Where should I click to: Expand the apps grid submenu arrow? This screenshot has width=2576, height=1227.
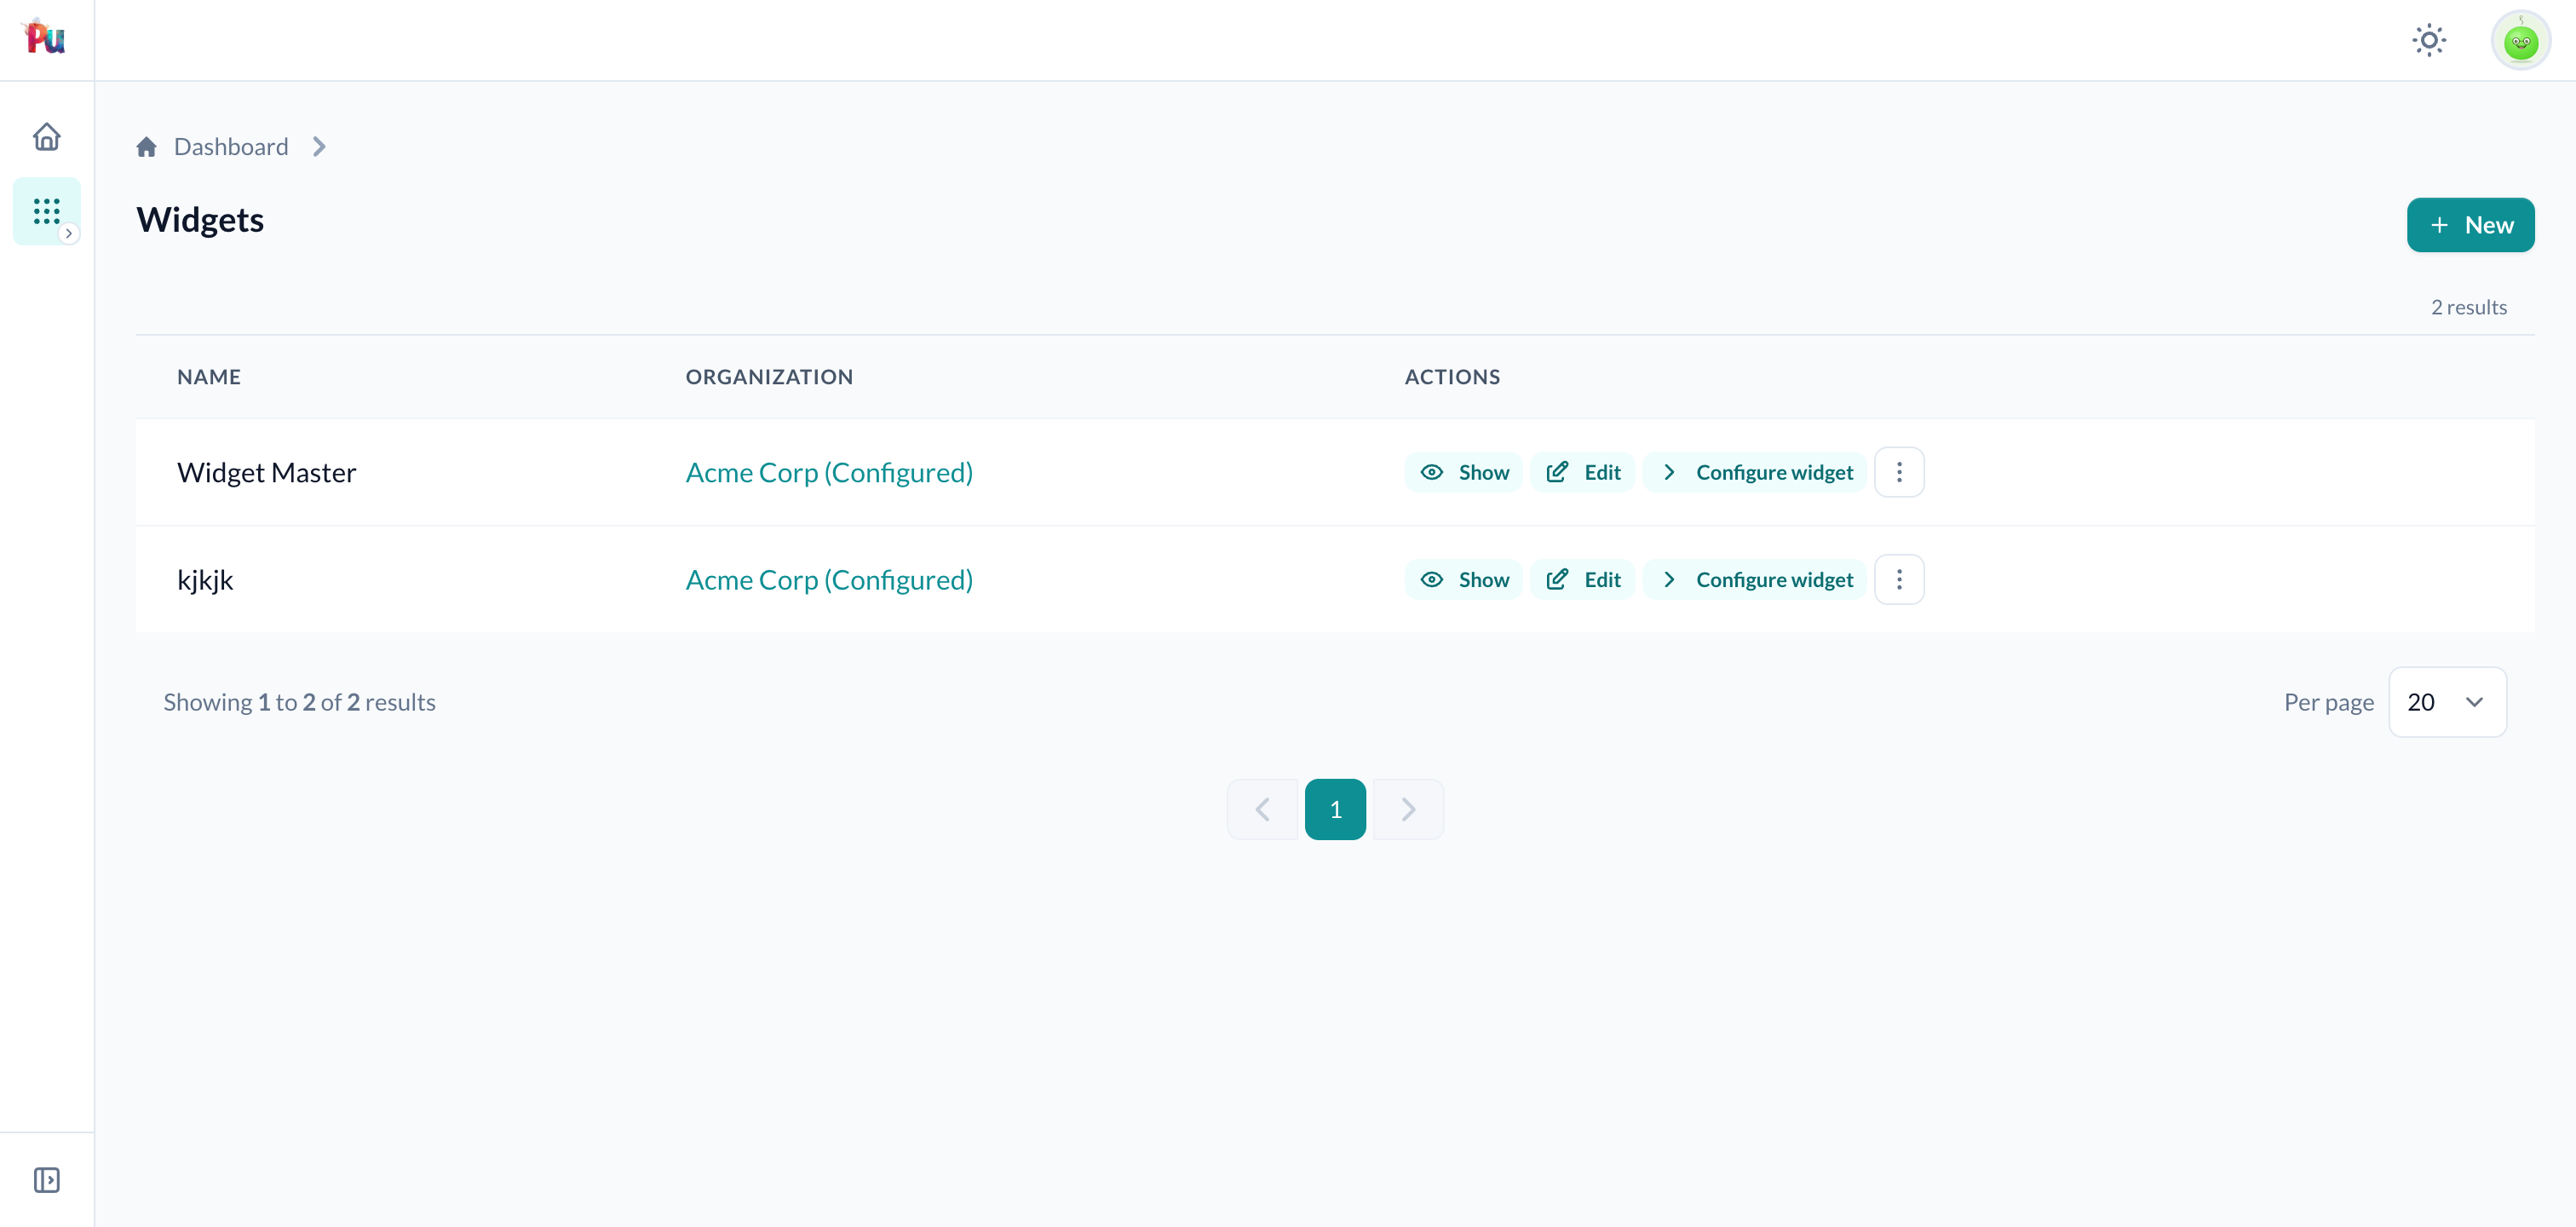point(68,233)
